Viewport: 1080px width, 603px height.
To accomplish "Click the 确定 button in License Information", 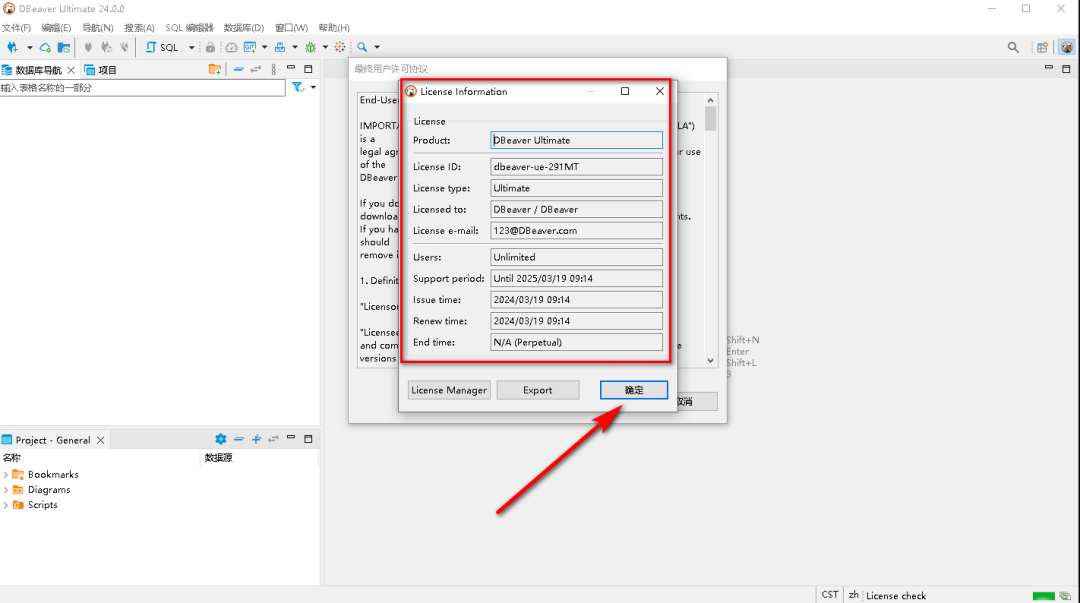I will [634, 390].
